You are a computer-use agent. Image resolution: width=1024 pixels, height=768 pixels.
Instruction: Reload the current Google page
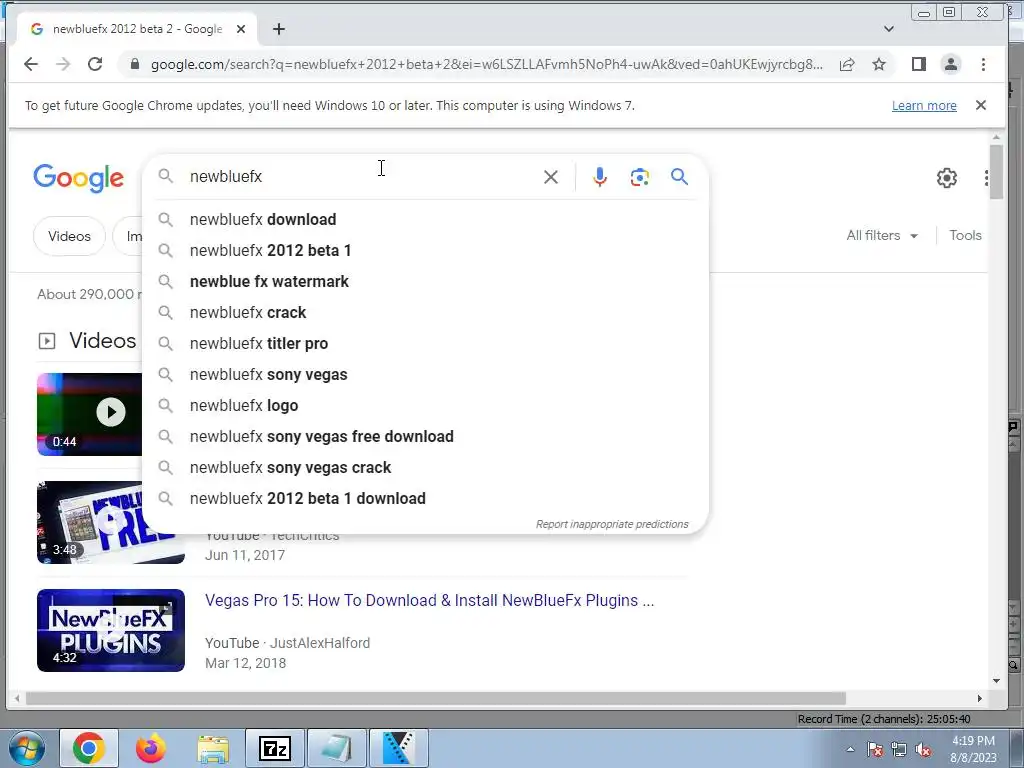point(95,64)
